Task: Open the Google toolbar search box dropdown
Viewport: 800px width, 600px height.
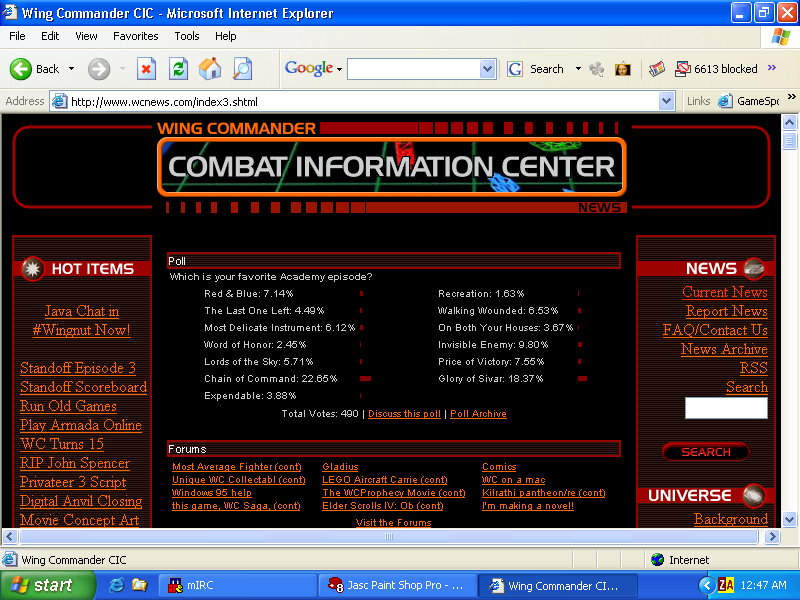Action: 487,69
